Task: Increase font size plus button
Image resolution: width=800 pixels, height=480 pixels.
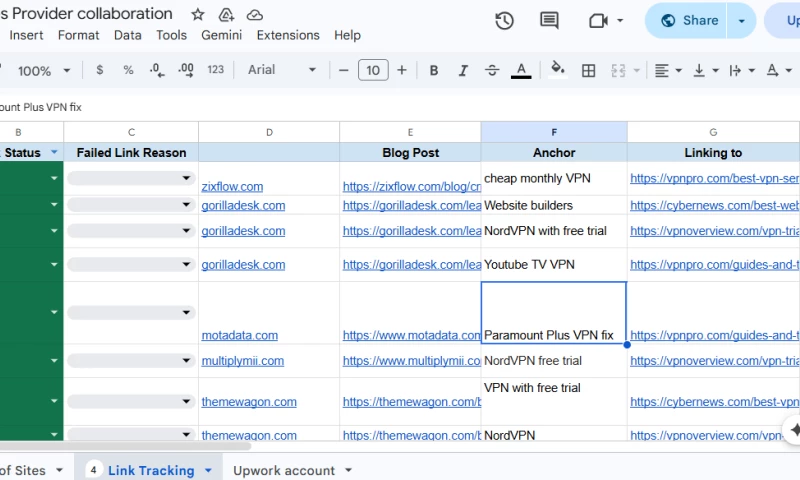Action: click(402, 70)
